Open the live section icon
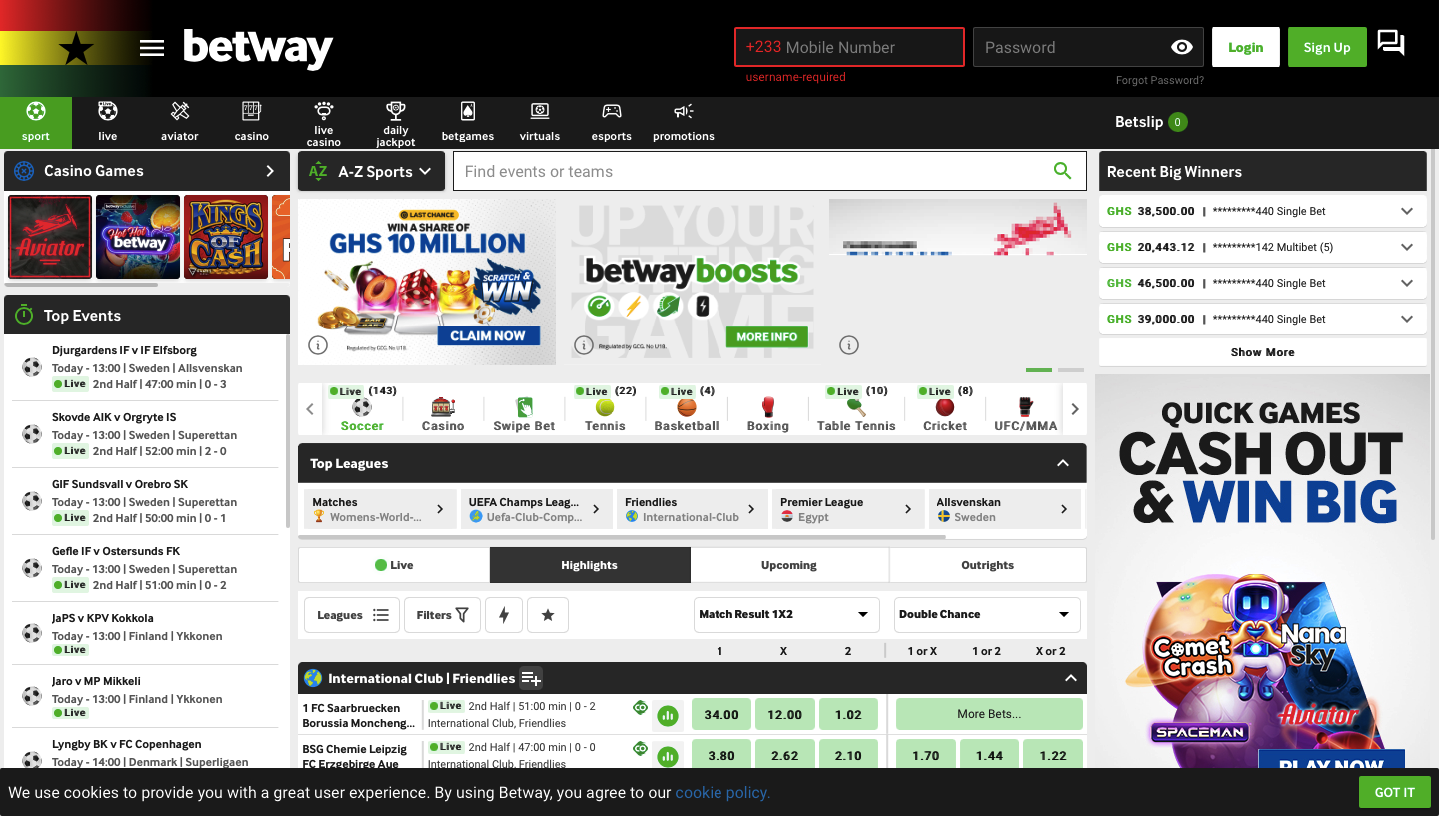Screen dimensions: 1439x816 pos(108,111)
